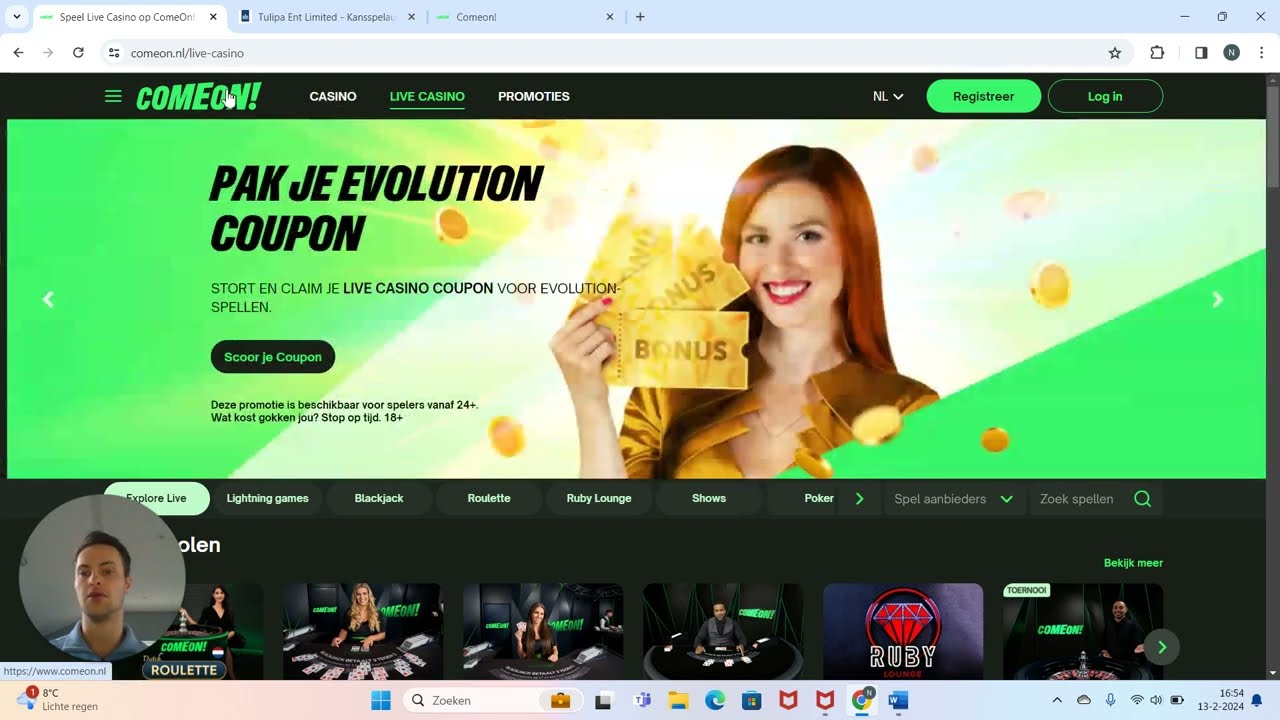Screen dimensions: 1280x720
Task: Click the ComeOn! logo in the header
Action: click(x=198, y=97)
